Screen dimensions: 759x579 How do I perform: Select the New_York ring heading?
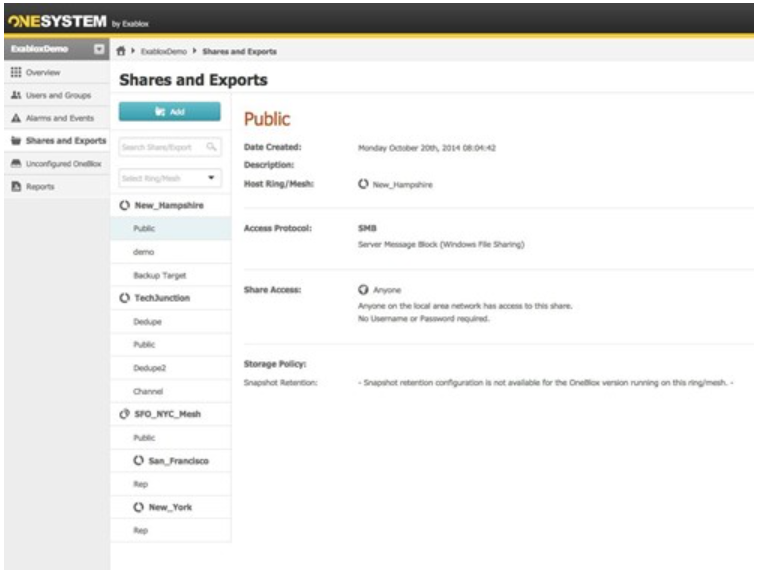pos(170,507)
